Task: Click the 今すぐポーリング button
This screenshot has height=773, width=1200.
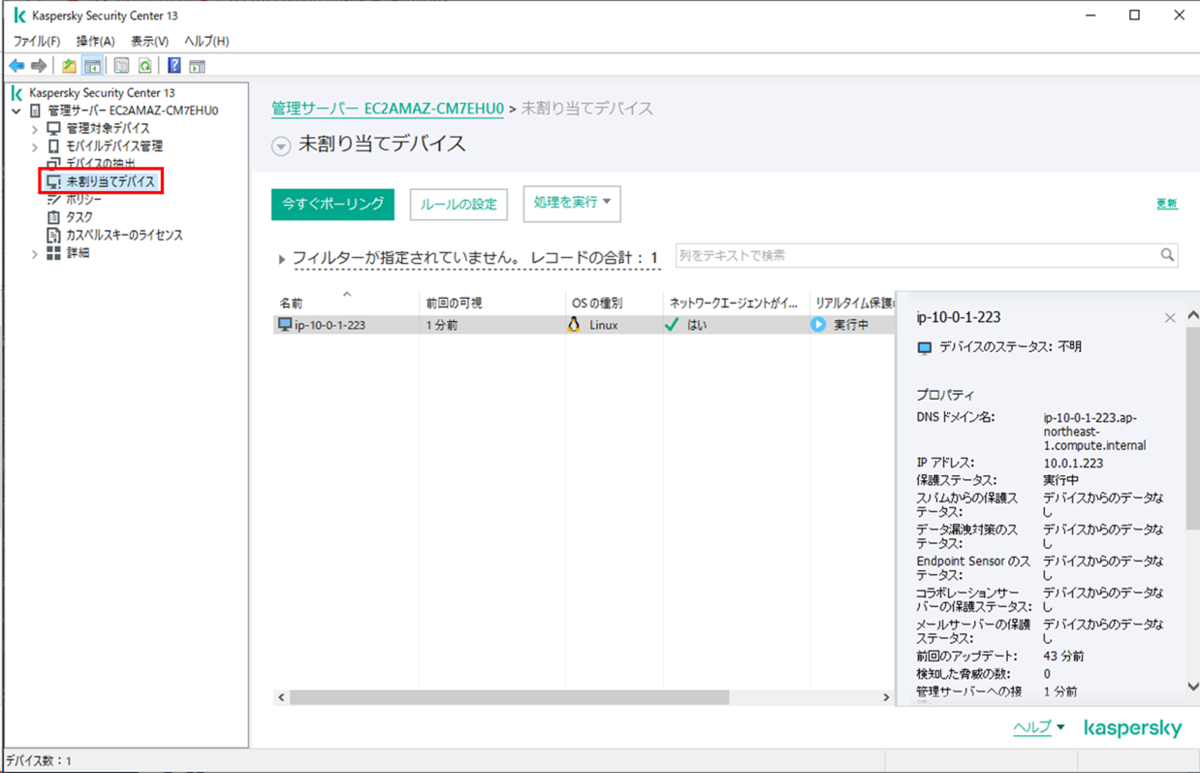Action: (333, 203)
